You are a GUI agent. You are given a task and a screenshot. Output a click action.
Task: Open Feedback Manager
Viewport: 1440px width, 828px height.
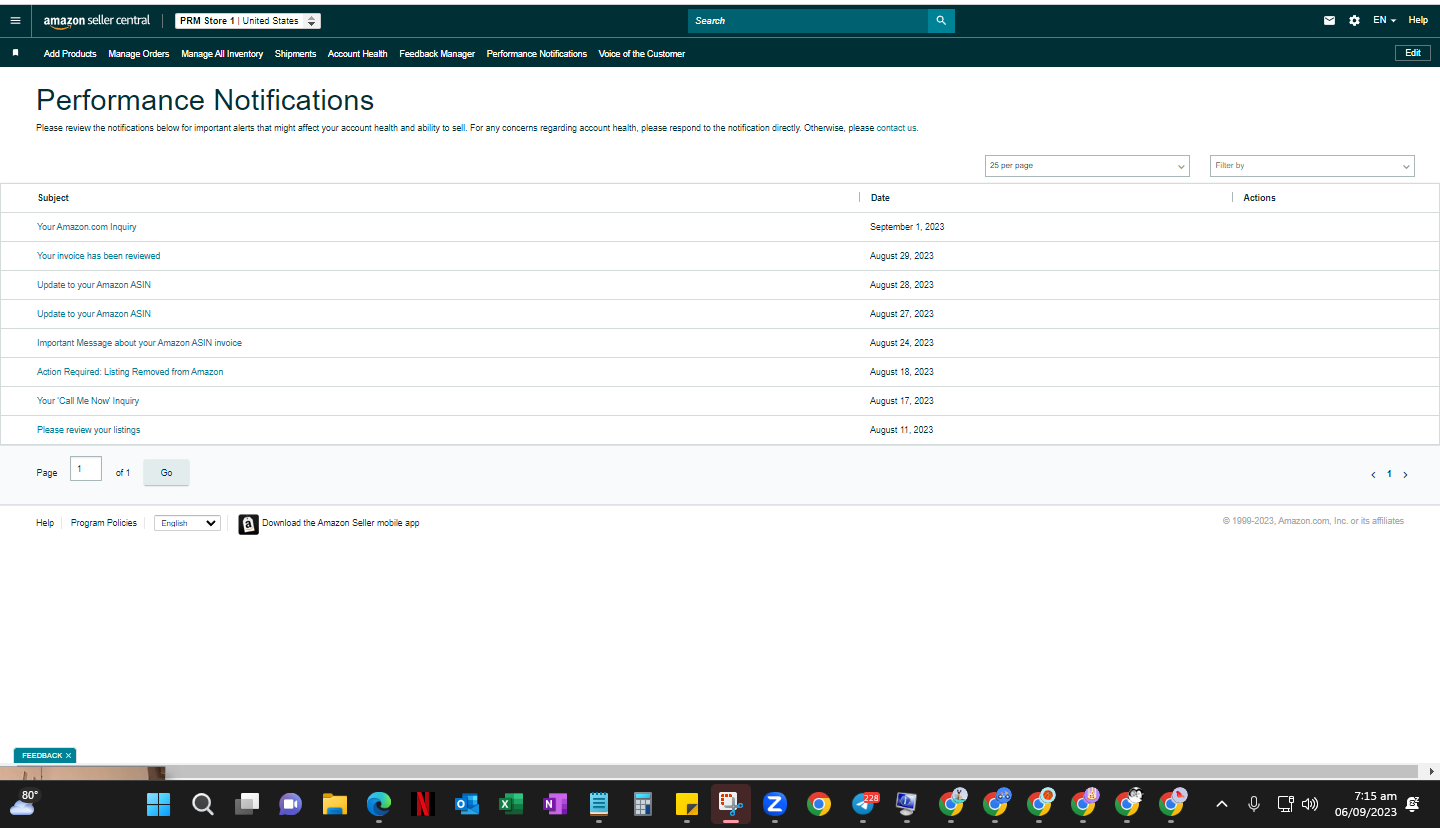click(437, 54)
